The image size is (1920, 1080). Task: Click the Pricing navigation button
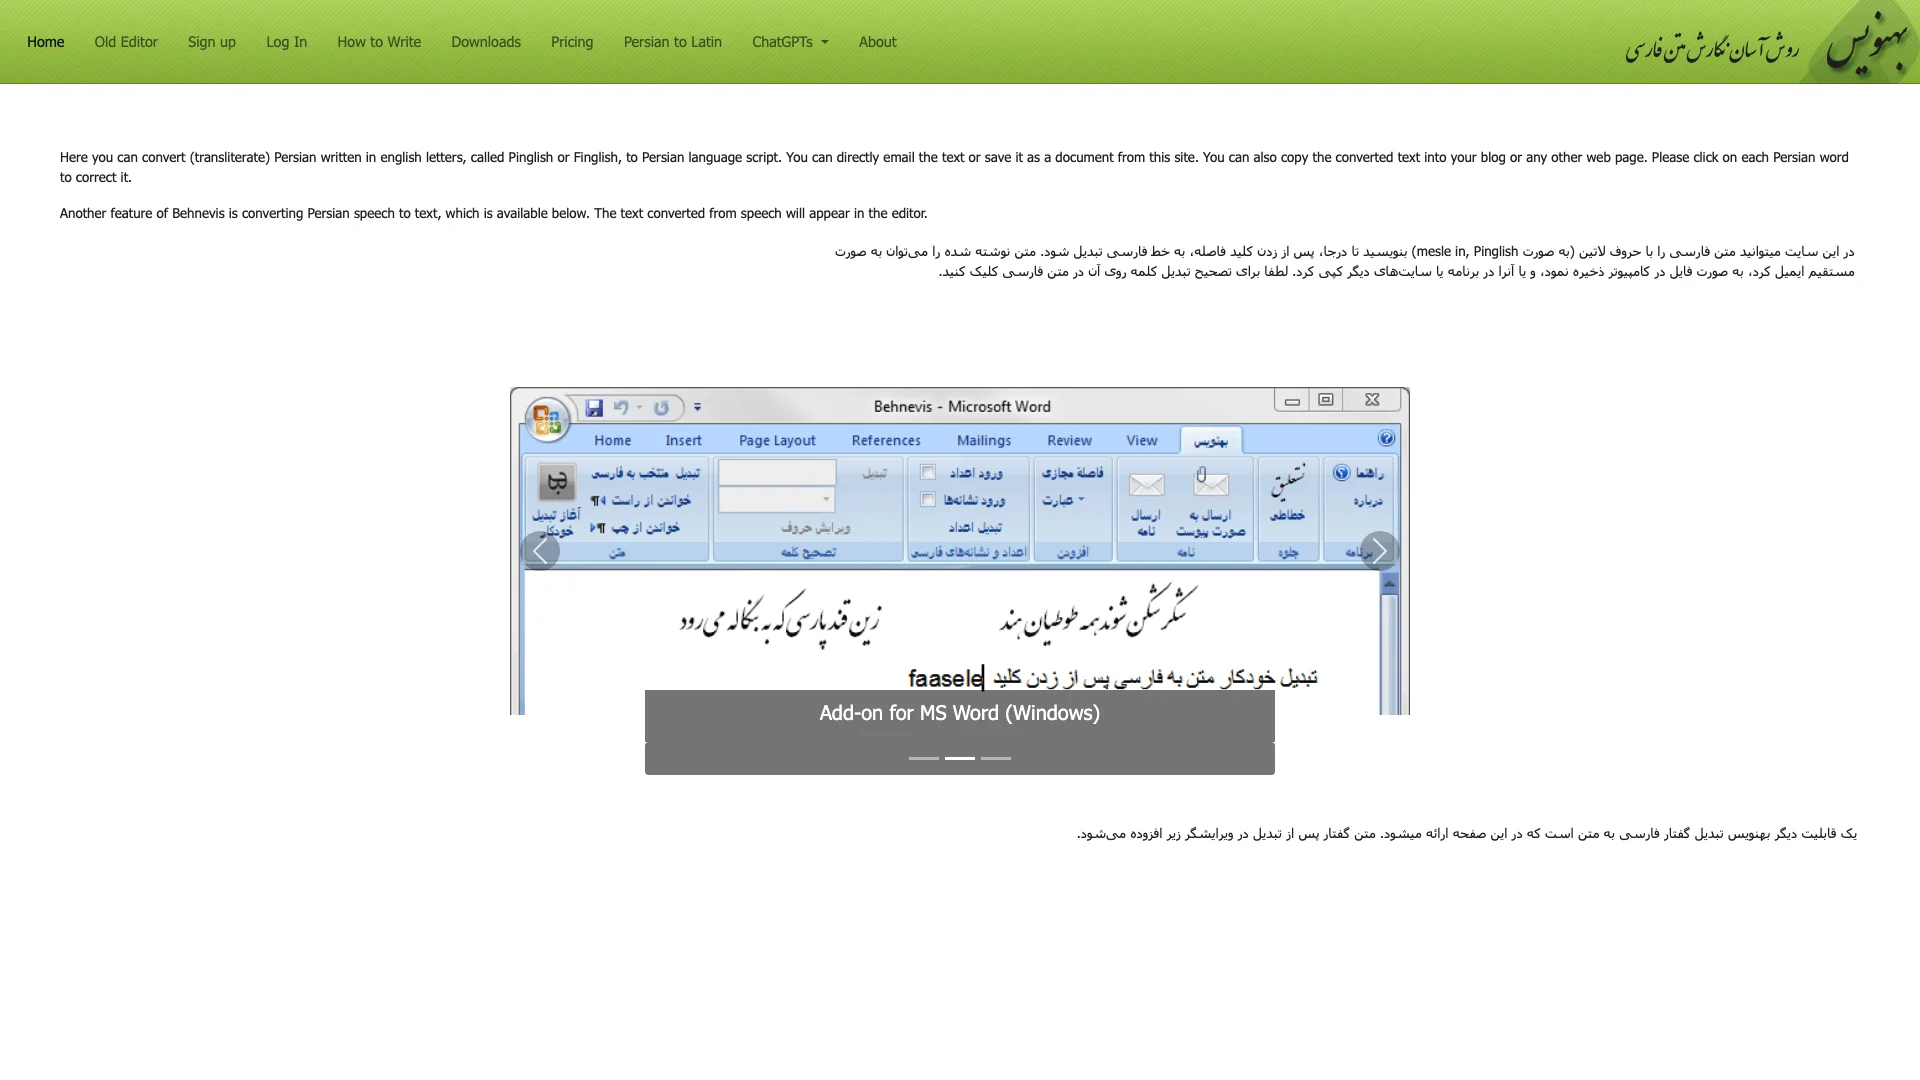[571, 42]
